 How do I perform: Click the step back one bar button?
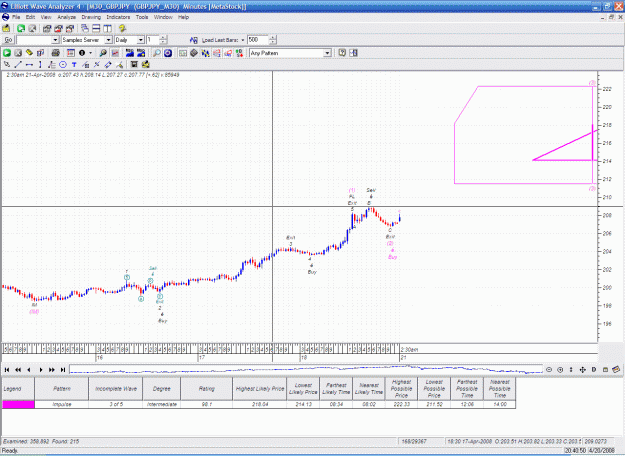pos(29,370)
